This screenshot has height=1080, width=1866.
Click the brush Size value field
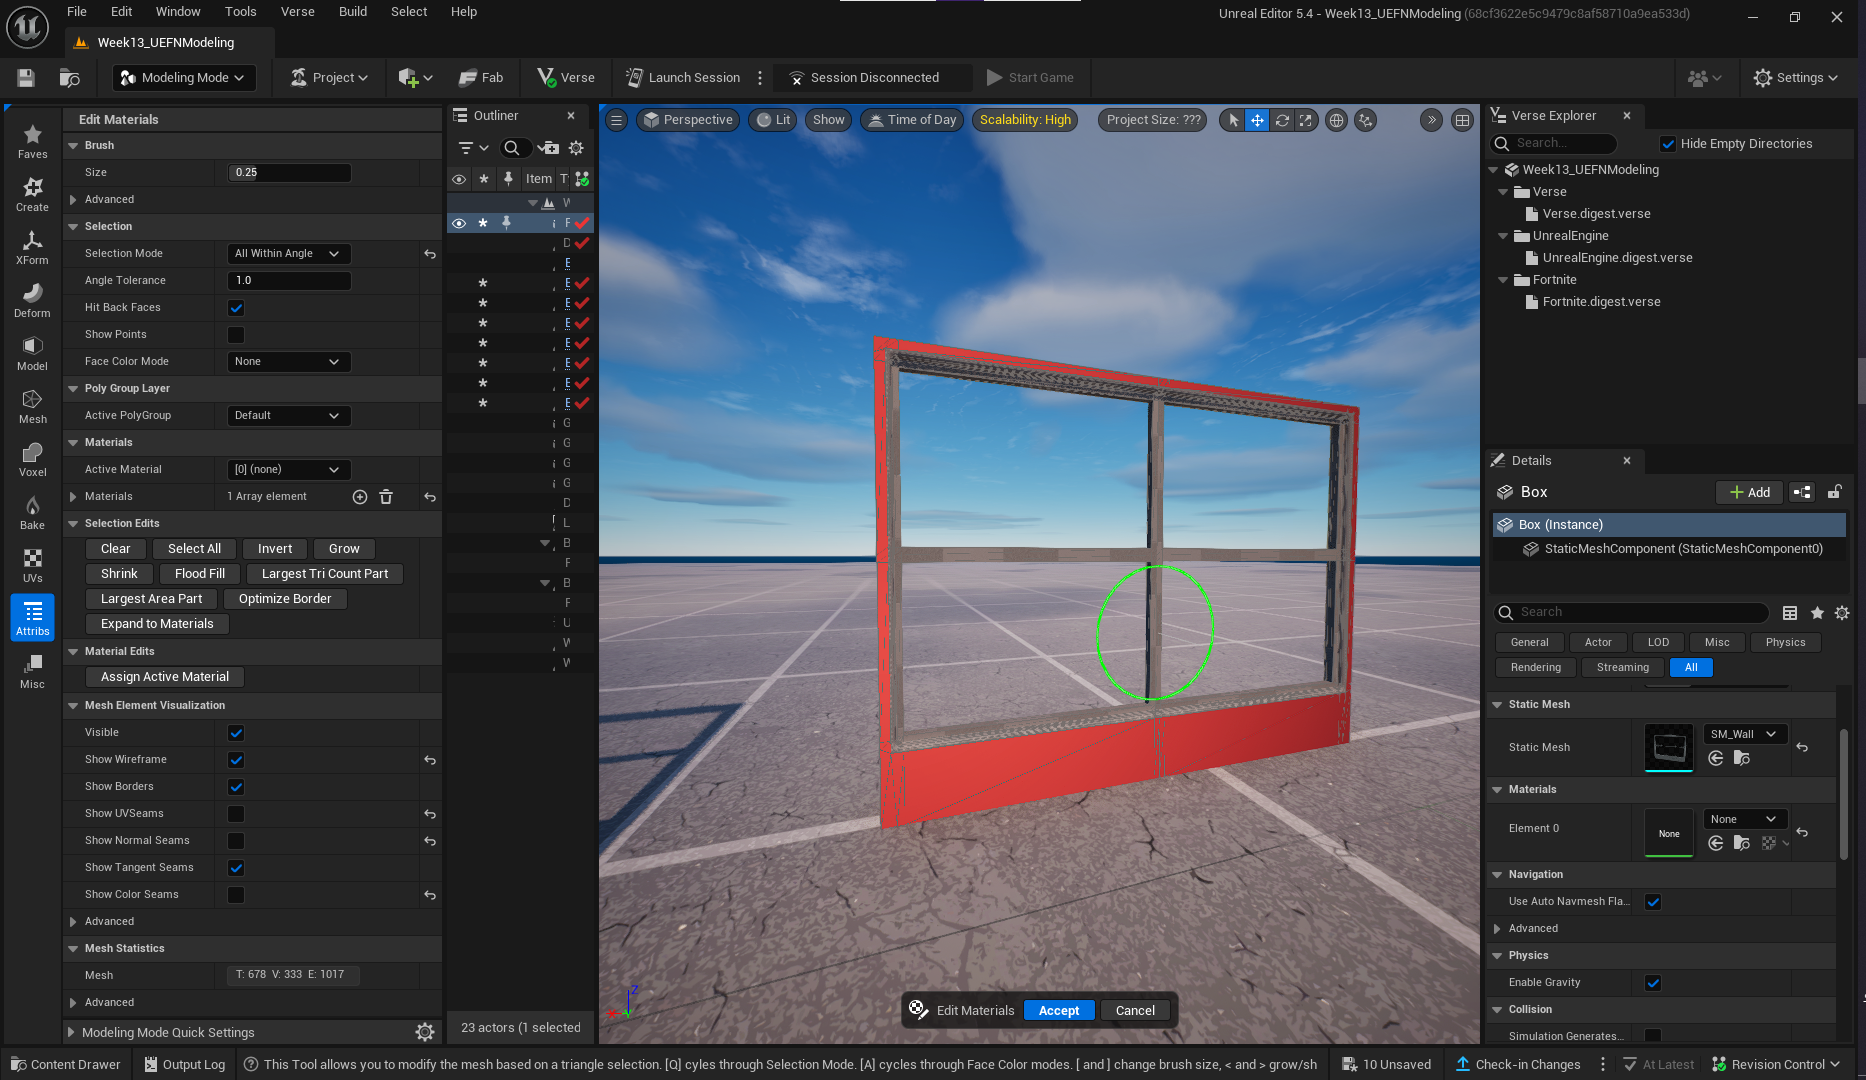289,173
